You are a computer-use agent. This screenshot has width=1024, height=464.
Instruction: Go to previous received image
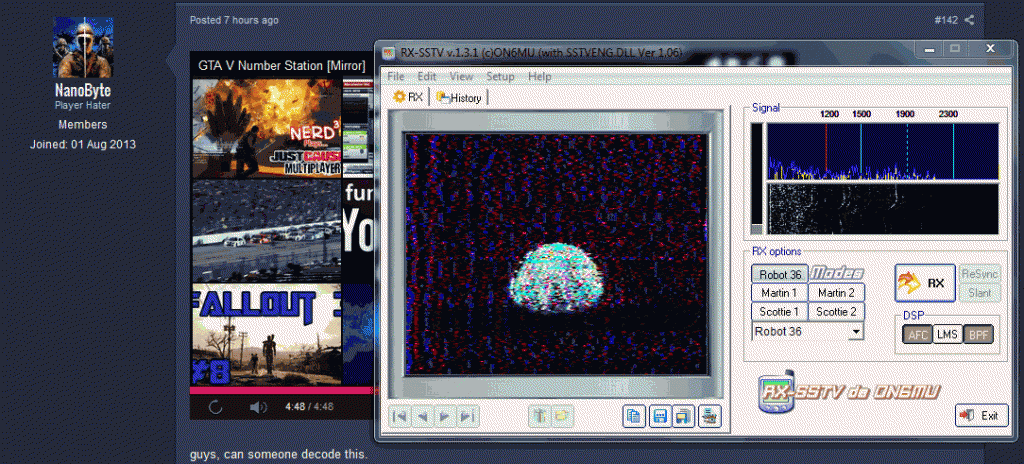pyautogui.click(x=423, y=416)
